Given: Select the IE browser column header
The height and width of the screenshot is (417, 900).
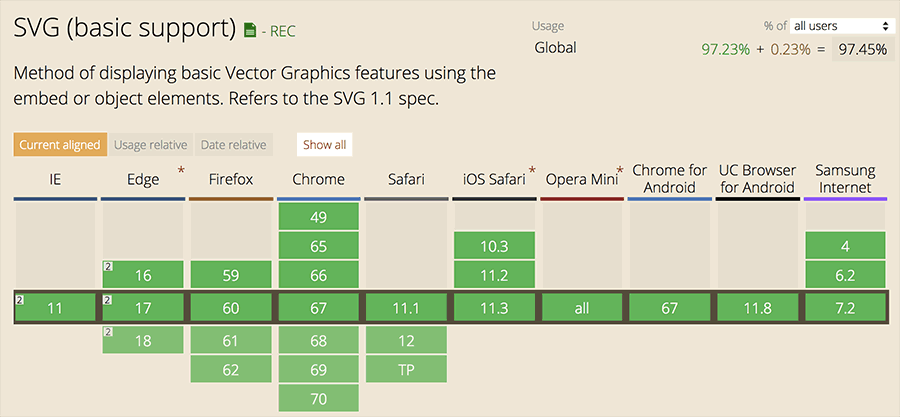Looking at the screenshot, I should coord(55,180).
